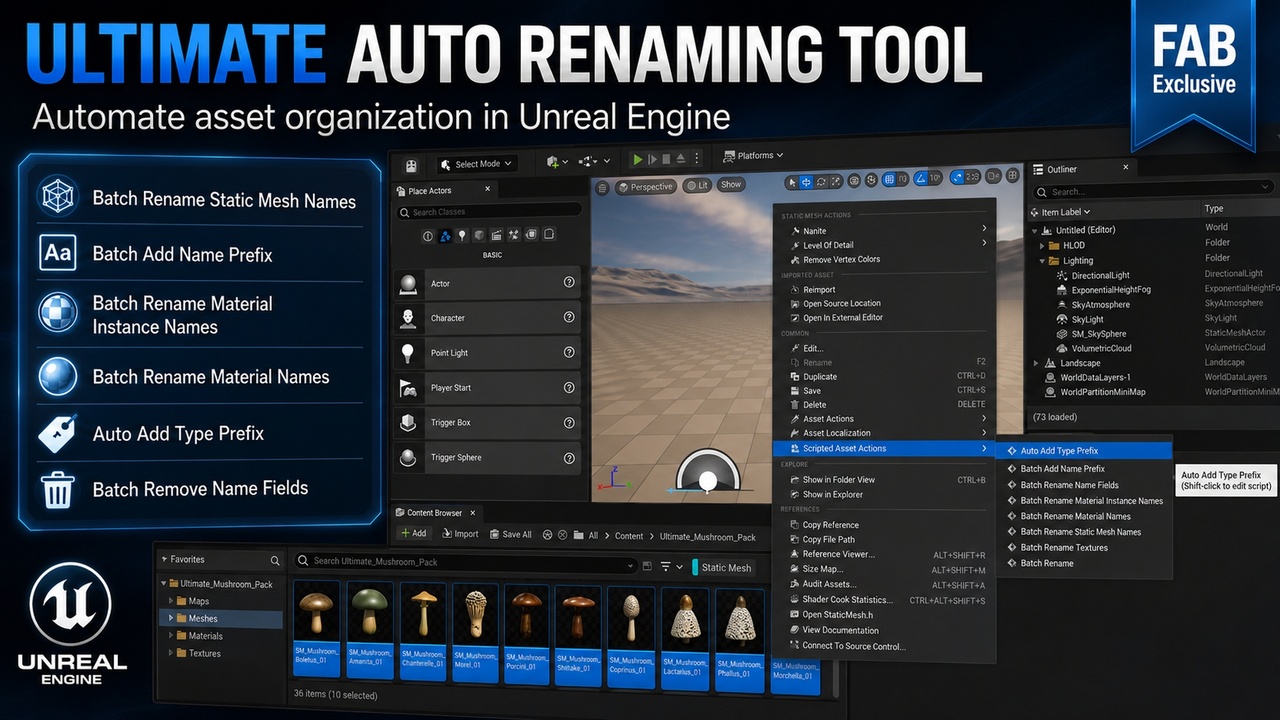Screen dimensions: 1280x720
Task: Open help for Trigger Sphere
Action: point(569,459)
